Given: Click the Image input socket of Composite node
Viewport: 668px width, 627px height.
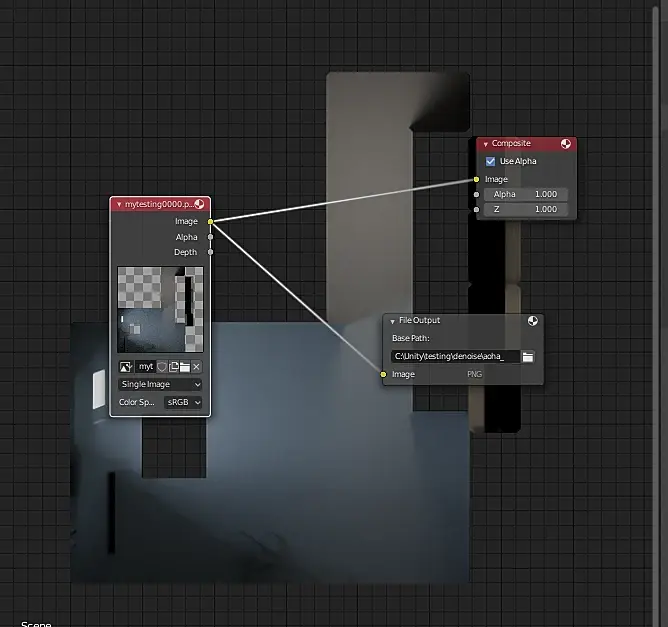Looking at the screenshot, I should [x=476, y=179].
